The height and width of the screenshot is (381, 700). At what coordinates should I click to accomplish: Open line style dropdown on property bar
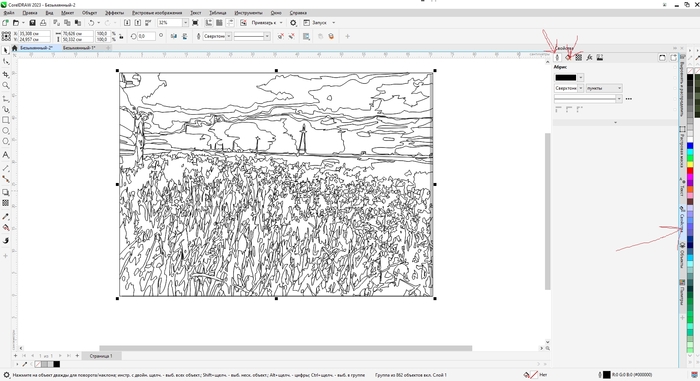click(267, 36)
